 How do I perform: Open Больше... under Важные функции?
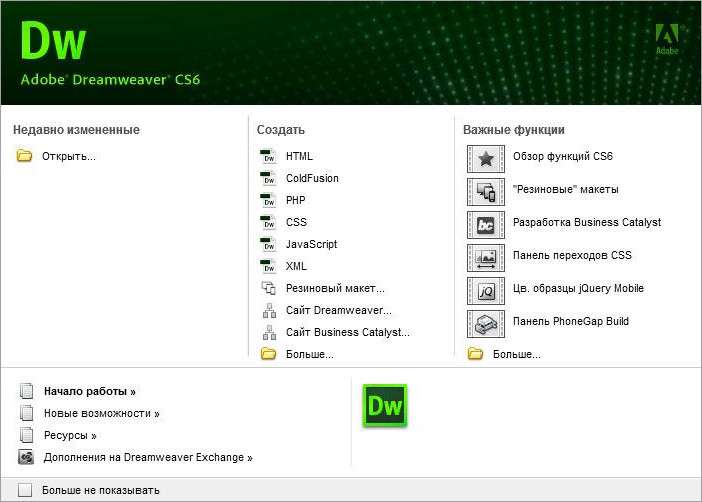517,354
